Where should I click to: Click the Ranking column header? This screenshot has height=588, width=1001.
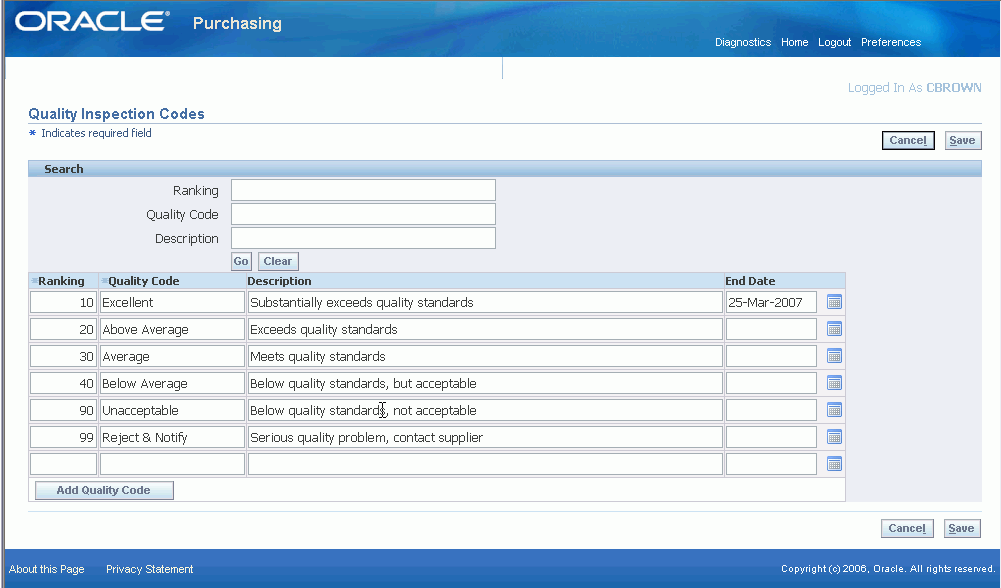click(61, 281)
